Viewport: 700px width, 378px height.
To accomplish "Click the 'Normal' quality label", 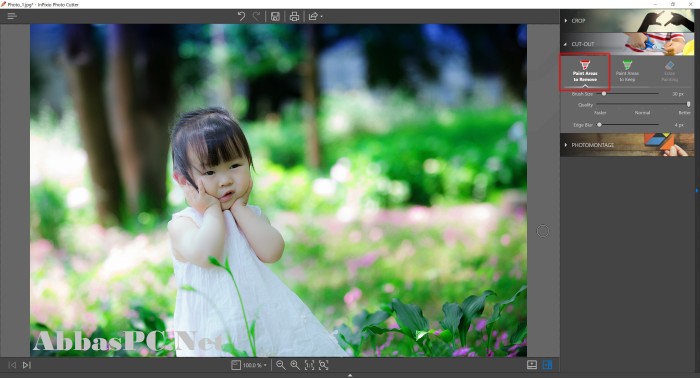I will (642, 113).
